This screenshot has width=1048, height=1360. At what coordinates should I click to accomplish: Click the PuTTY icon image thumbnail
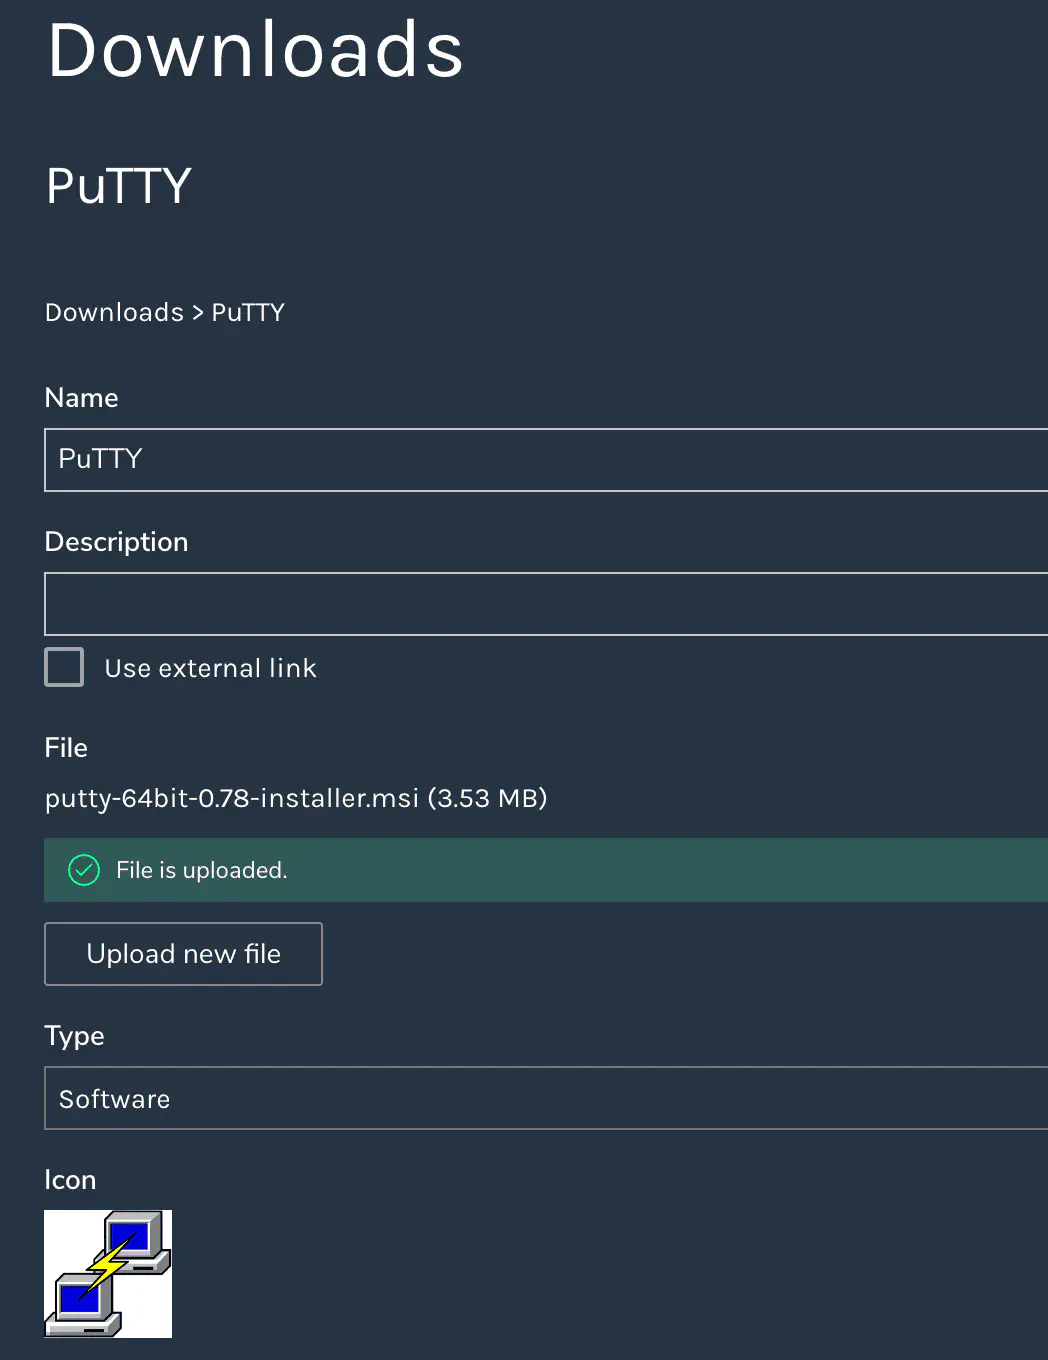coord(108,1273)
